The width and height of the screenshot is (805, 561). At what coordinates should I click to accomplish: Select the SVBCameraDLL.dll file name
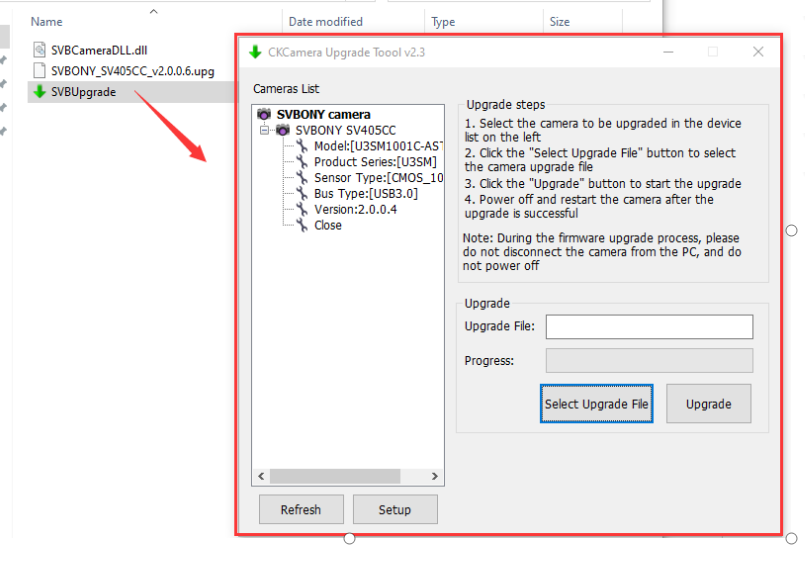pos(99,50)
